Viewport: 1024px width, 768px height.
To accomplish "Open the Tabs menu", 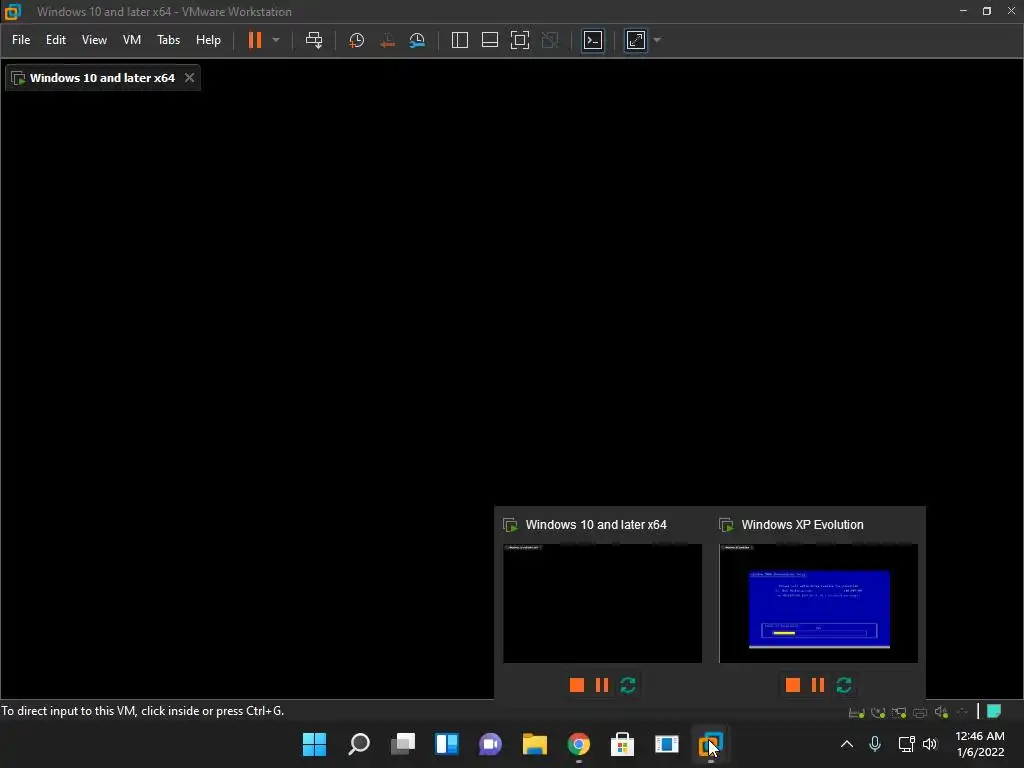I will [168, 40].
